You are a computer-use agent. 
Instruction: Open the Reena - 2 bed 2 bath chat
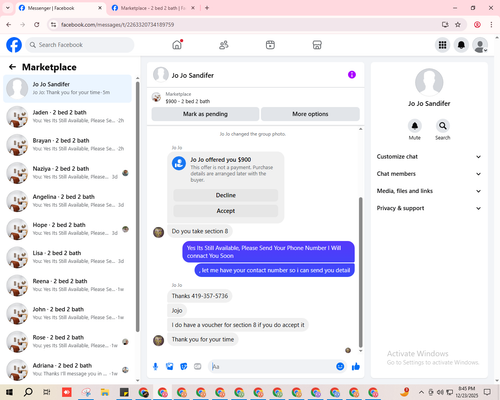[x=67, y=285]
